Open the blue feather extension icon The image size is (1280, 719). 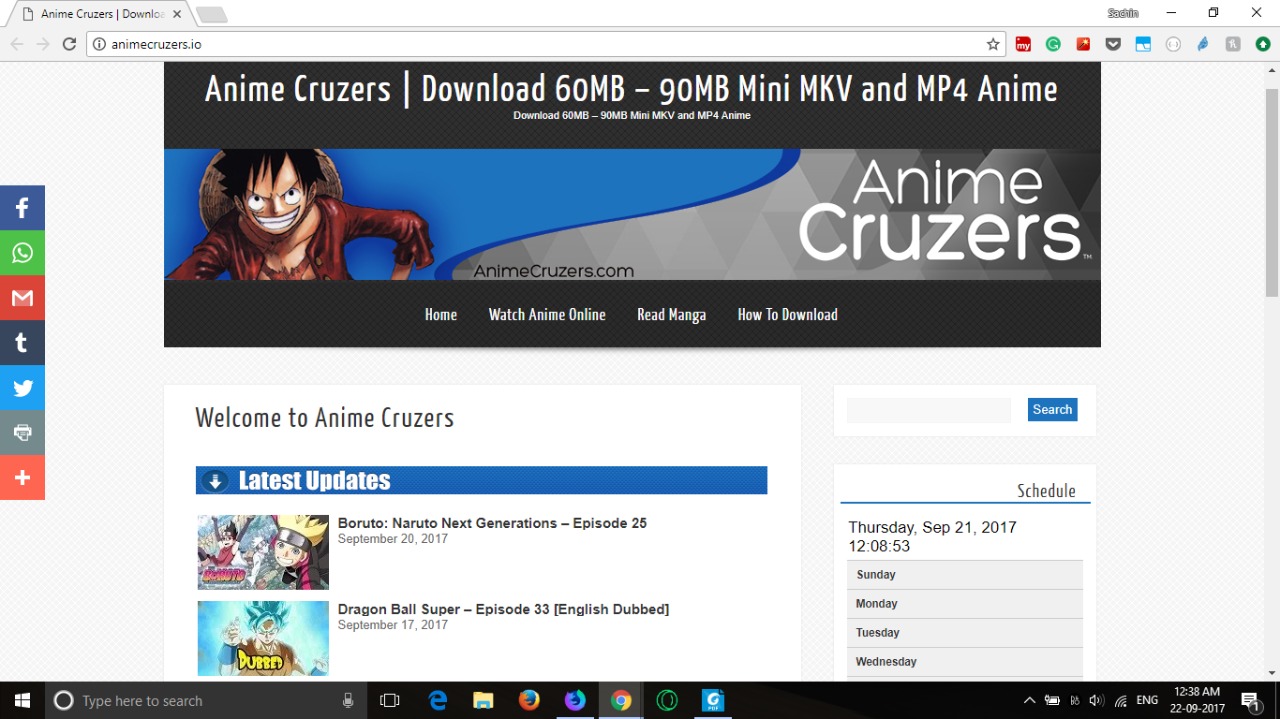click(x=1203, y=44)
